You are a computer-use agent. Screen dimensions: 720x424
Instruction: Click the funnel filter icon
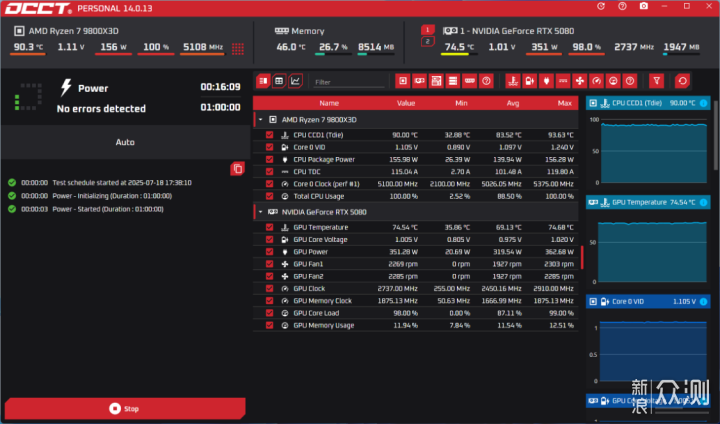click(657, 81)
